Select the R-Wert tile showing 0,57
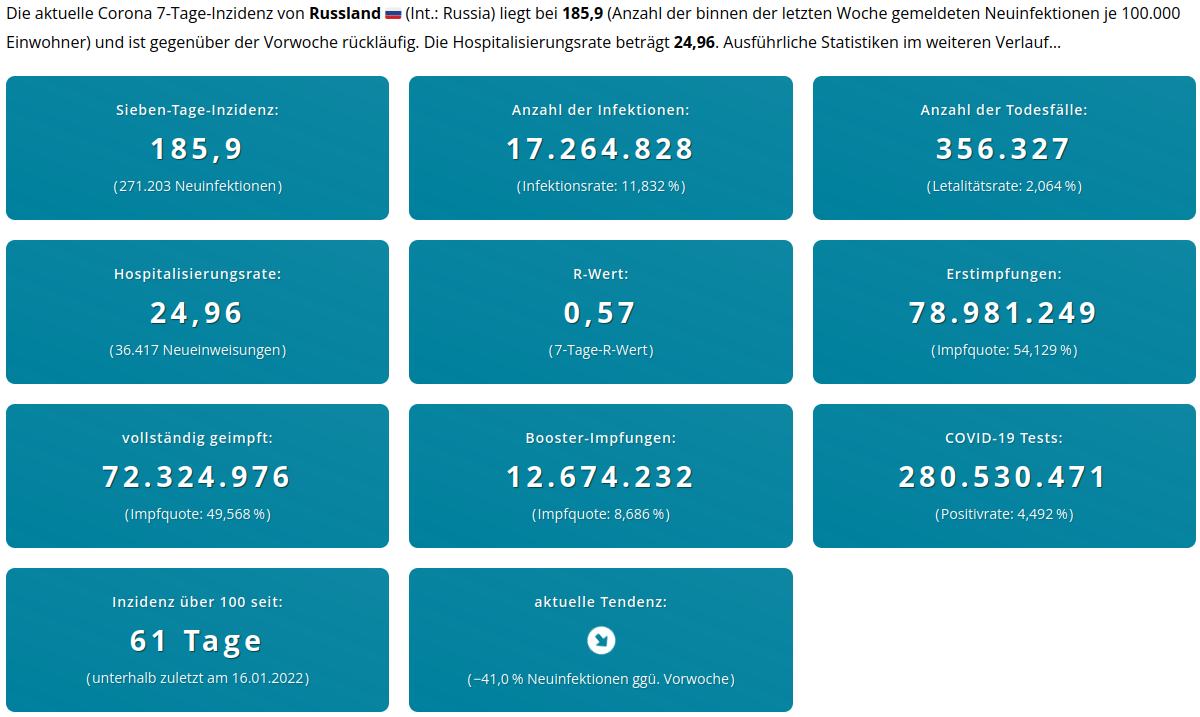The width and height of the screenshot is (1200, 717). 600,313
